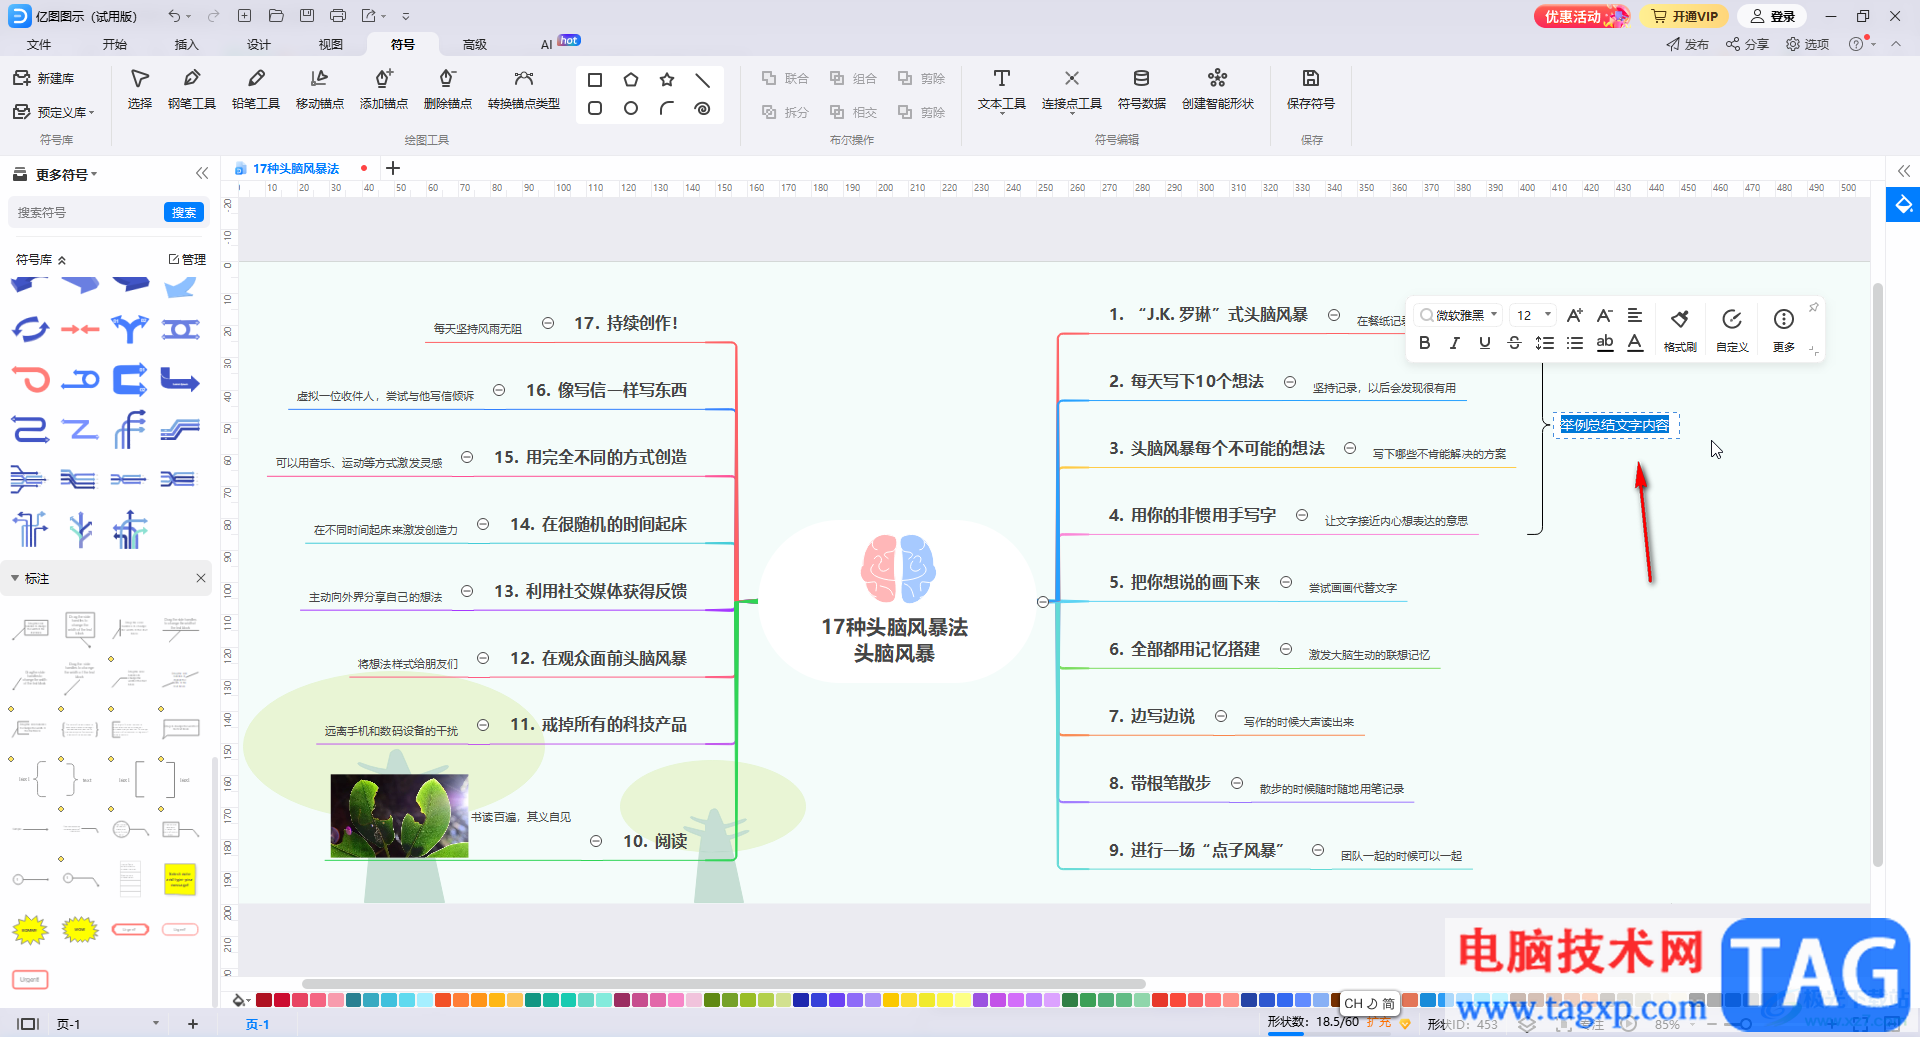Click the blue Search (搜索) button
The width and height of the screenshot is (1920, 1037).
(184, 212)
